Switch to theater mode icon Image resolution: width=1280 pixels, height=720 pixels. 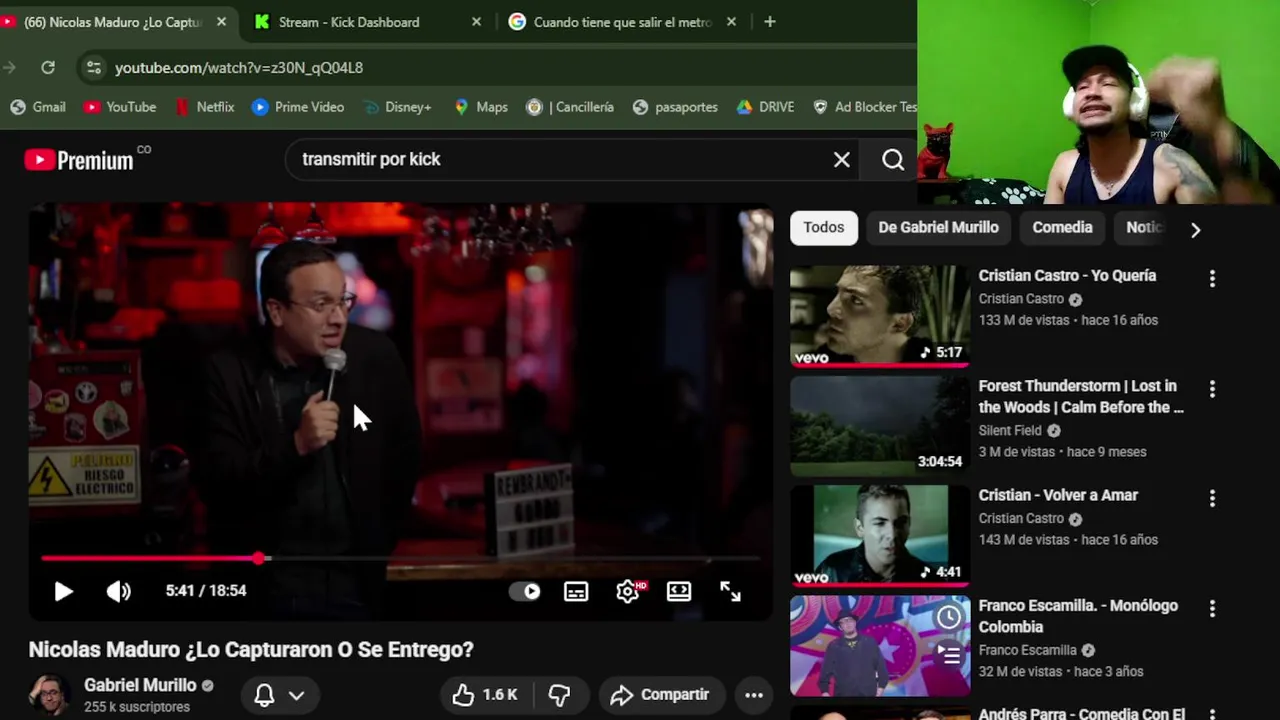tap(679, 591)
